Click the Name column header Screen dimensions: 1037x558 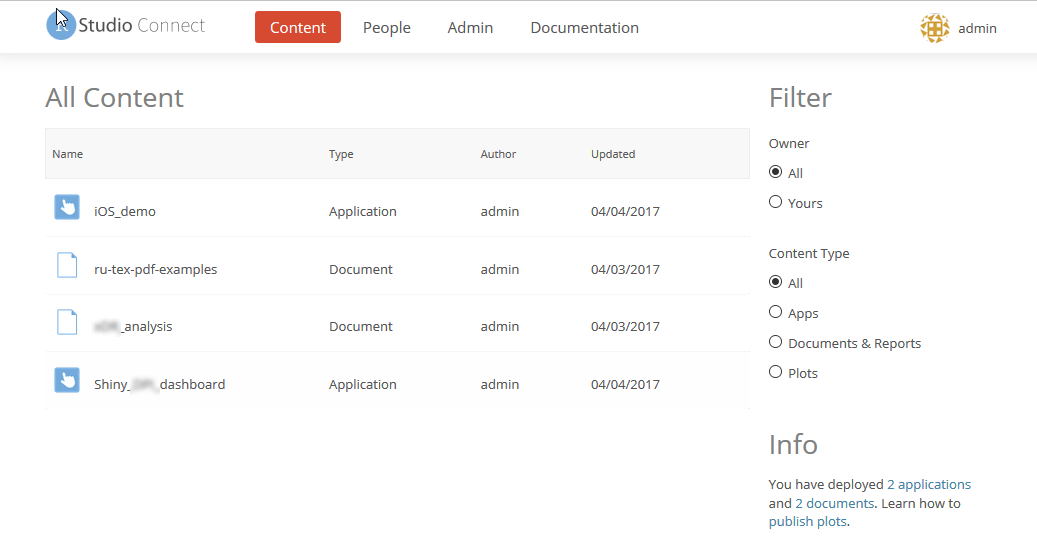click(x=67, y=154)
